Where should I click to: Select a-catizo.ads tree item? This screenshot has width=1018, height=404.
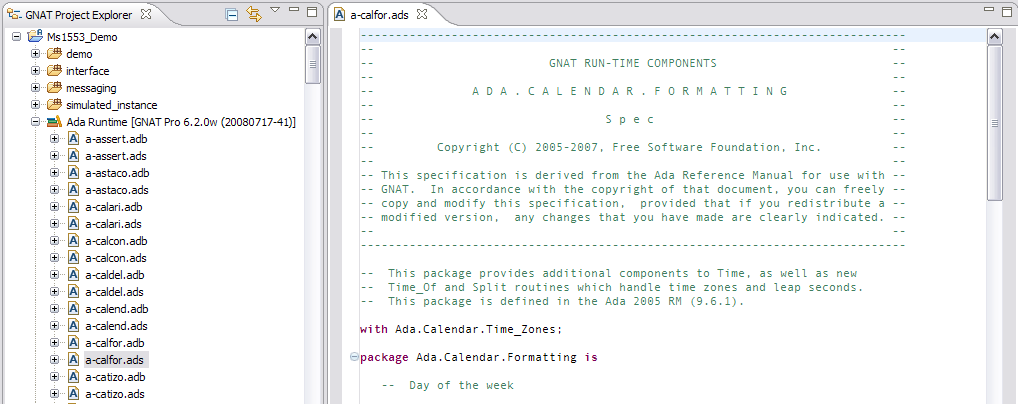(115, 393)
